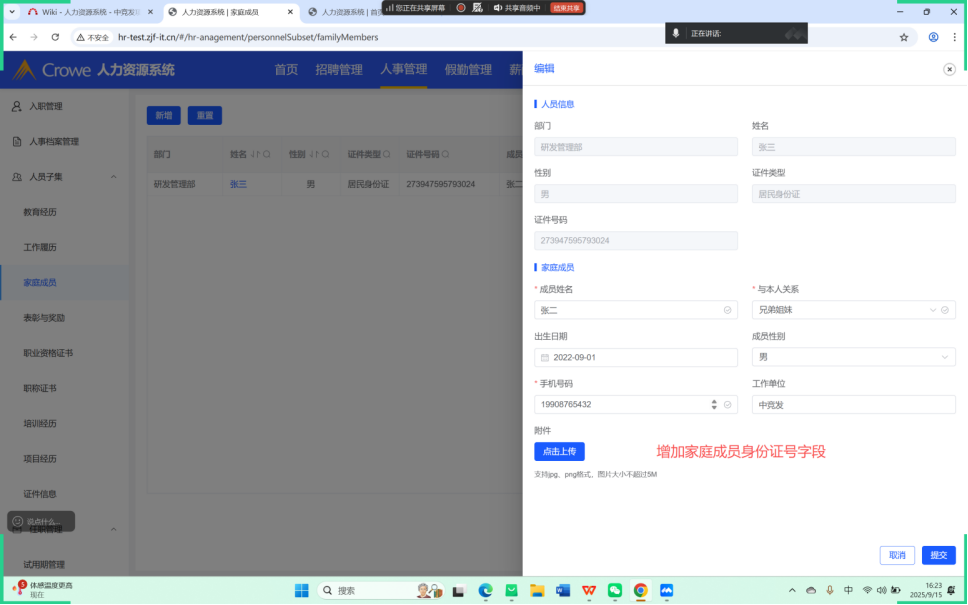Click the 点击上传 upload button
The image size is (968, 605).
[559, 451]
